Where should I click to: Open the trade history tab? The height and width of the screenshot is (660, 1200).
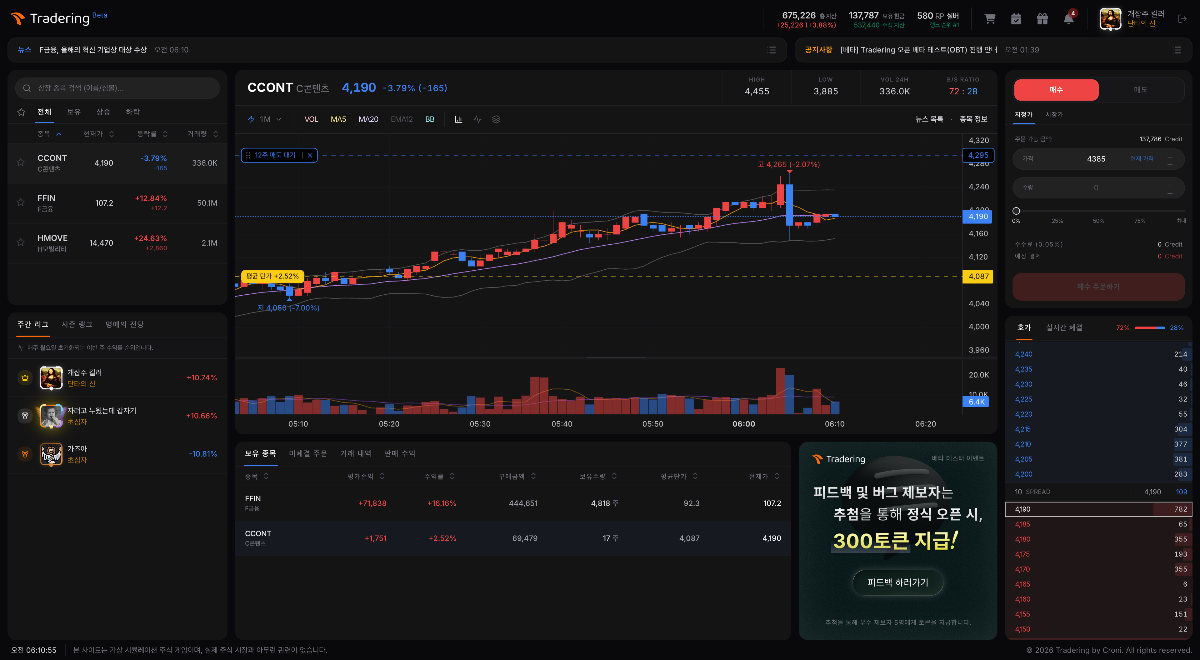(x=354, y=453)
